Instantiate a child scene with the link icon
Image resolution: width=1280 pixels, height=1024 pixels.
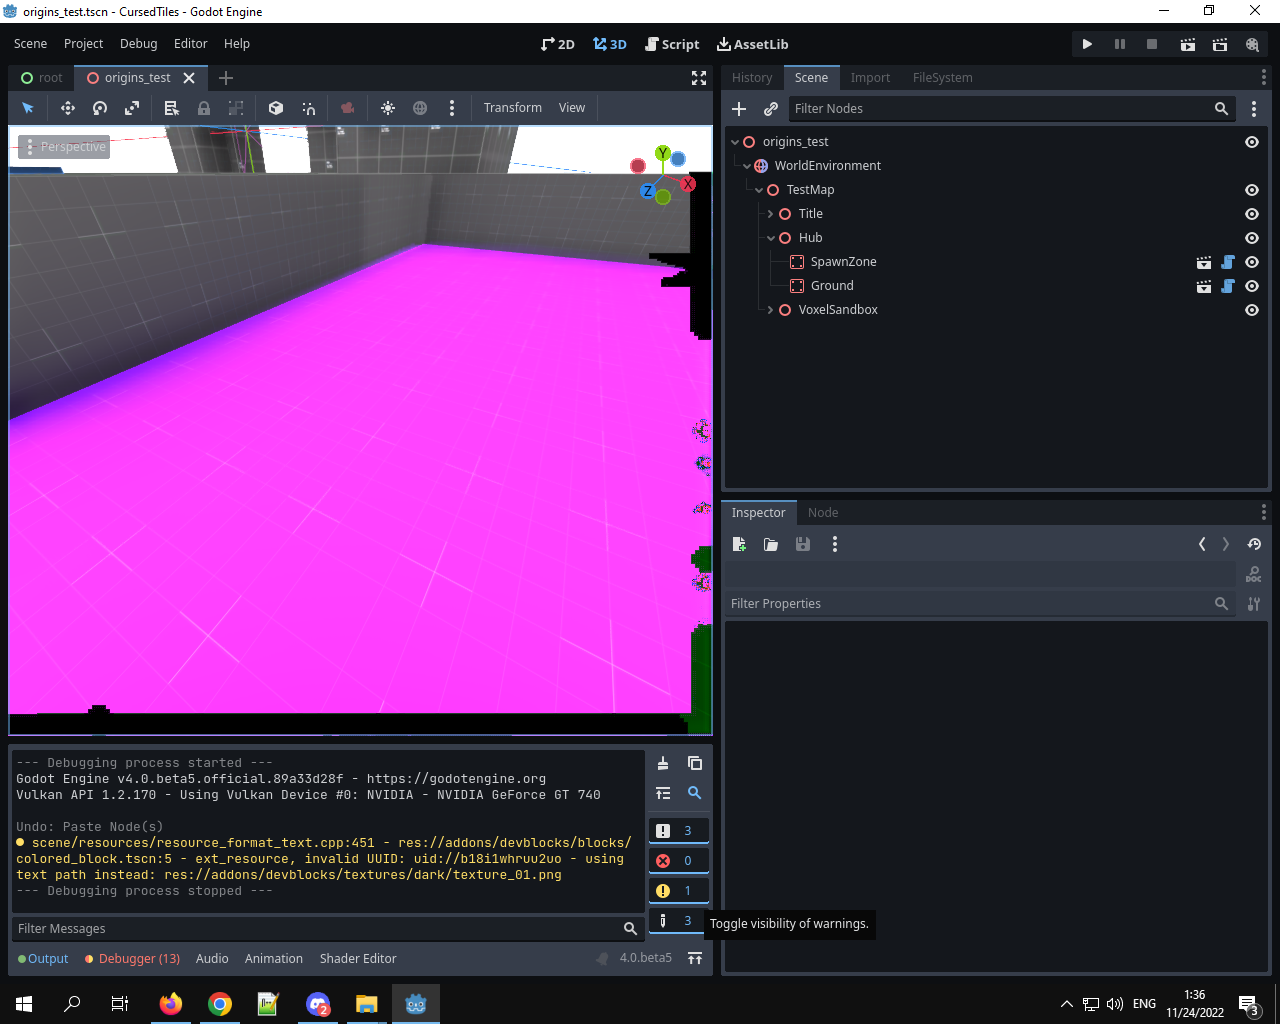tap(769, 108)
